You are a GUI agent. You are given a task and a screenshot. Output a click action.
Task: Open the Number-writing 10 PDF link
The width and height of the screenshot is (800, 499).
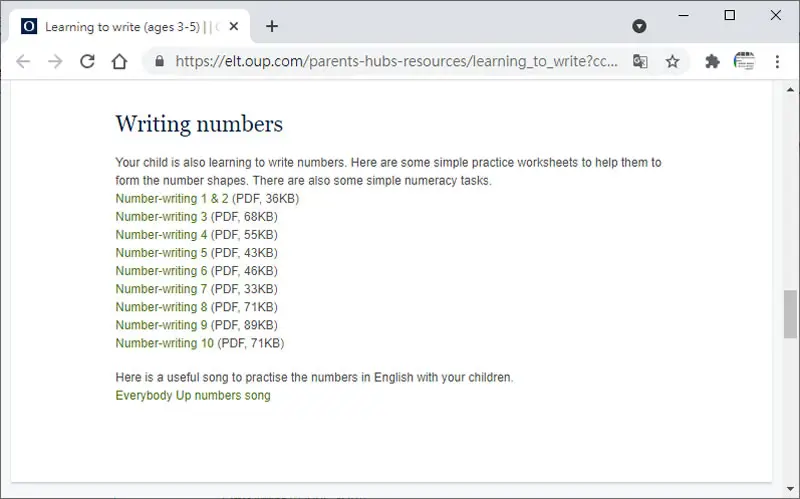(164, 343)
